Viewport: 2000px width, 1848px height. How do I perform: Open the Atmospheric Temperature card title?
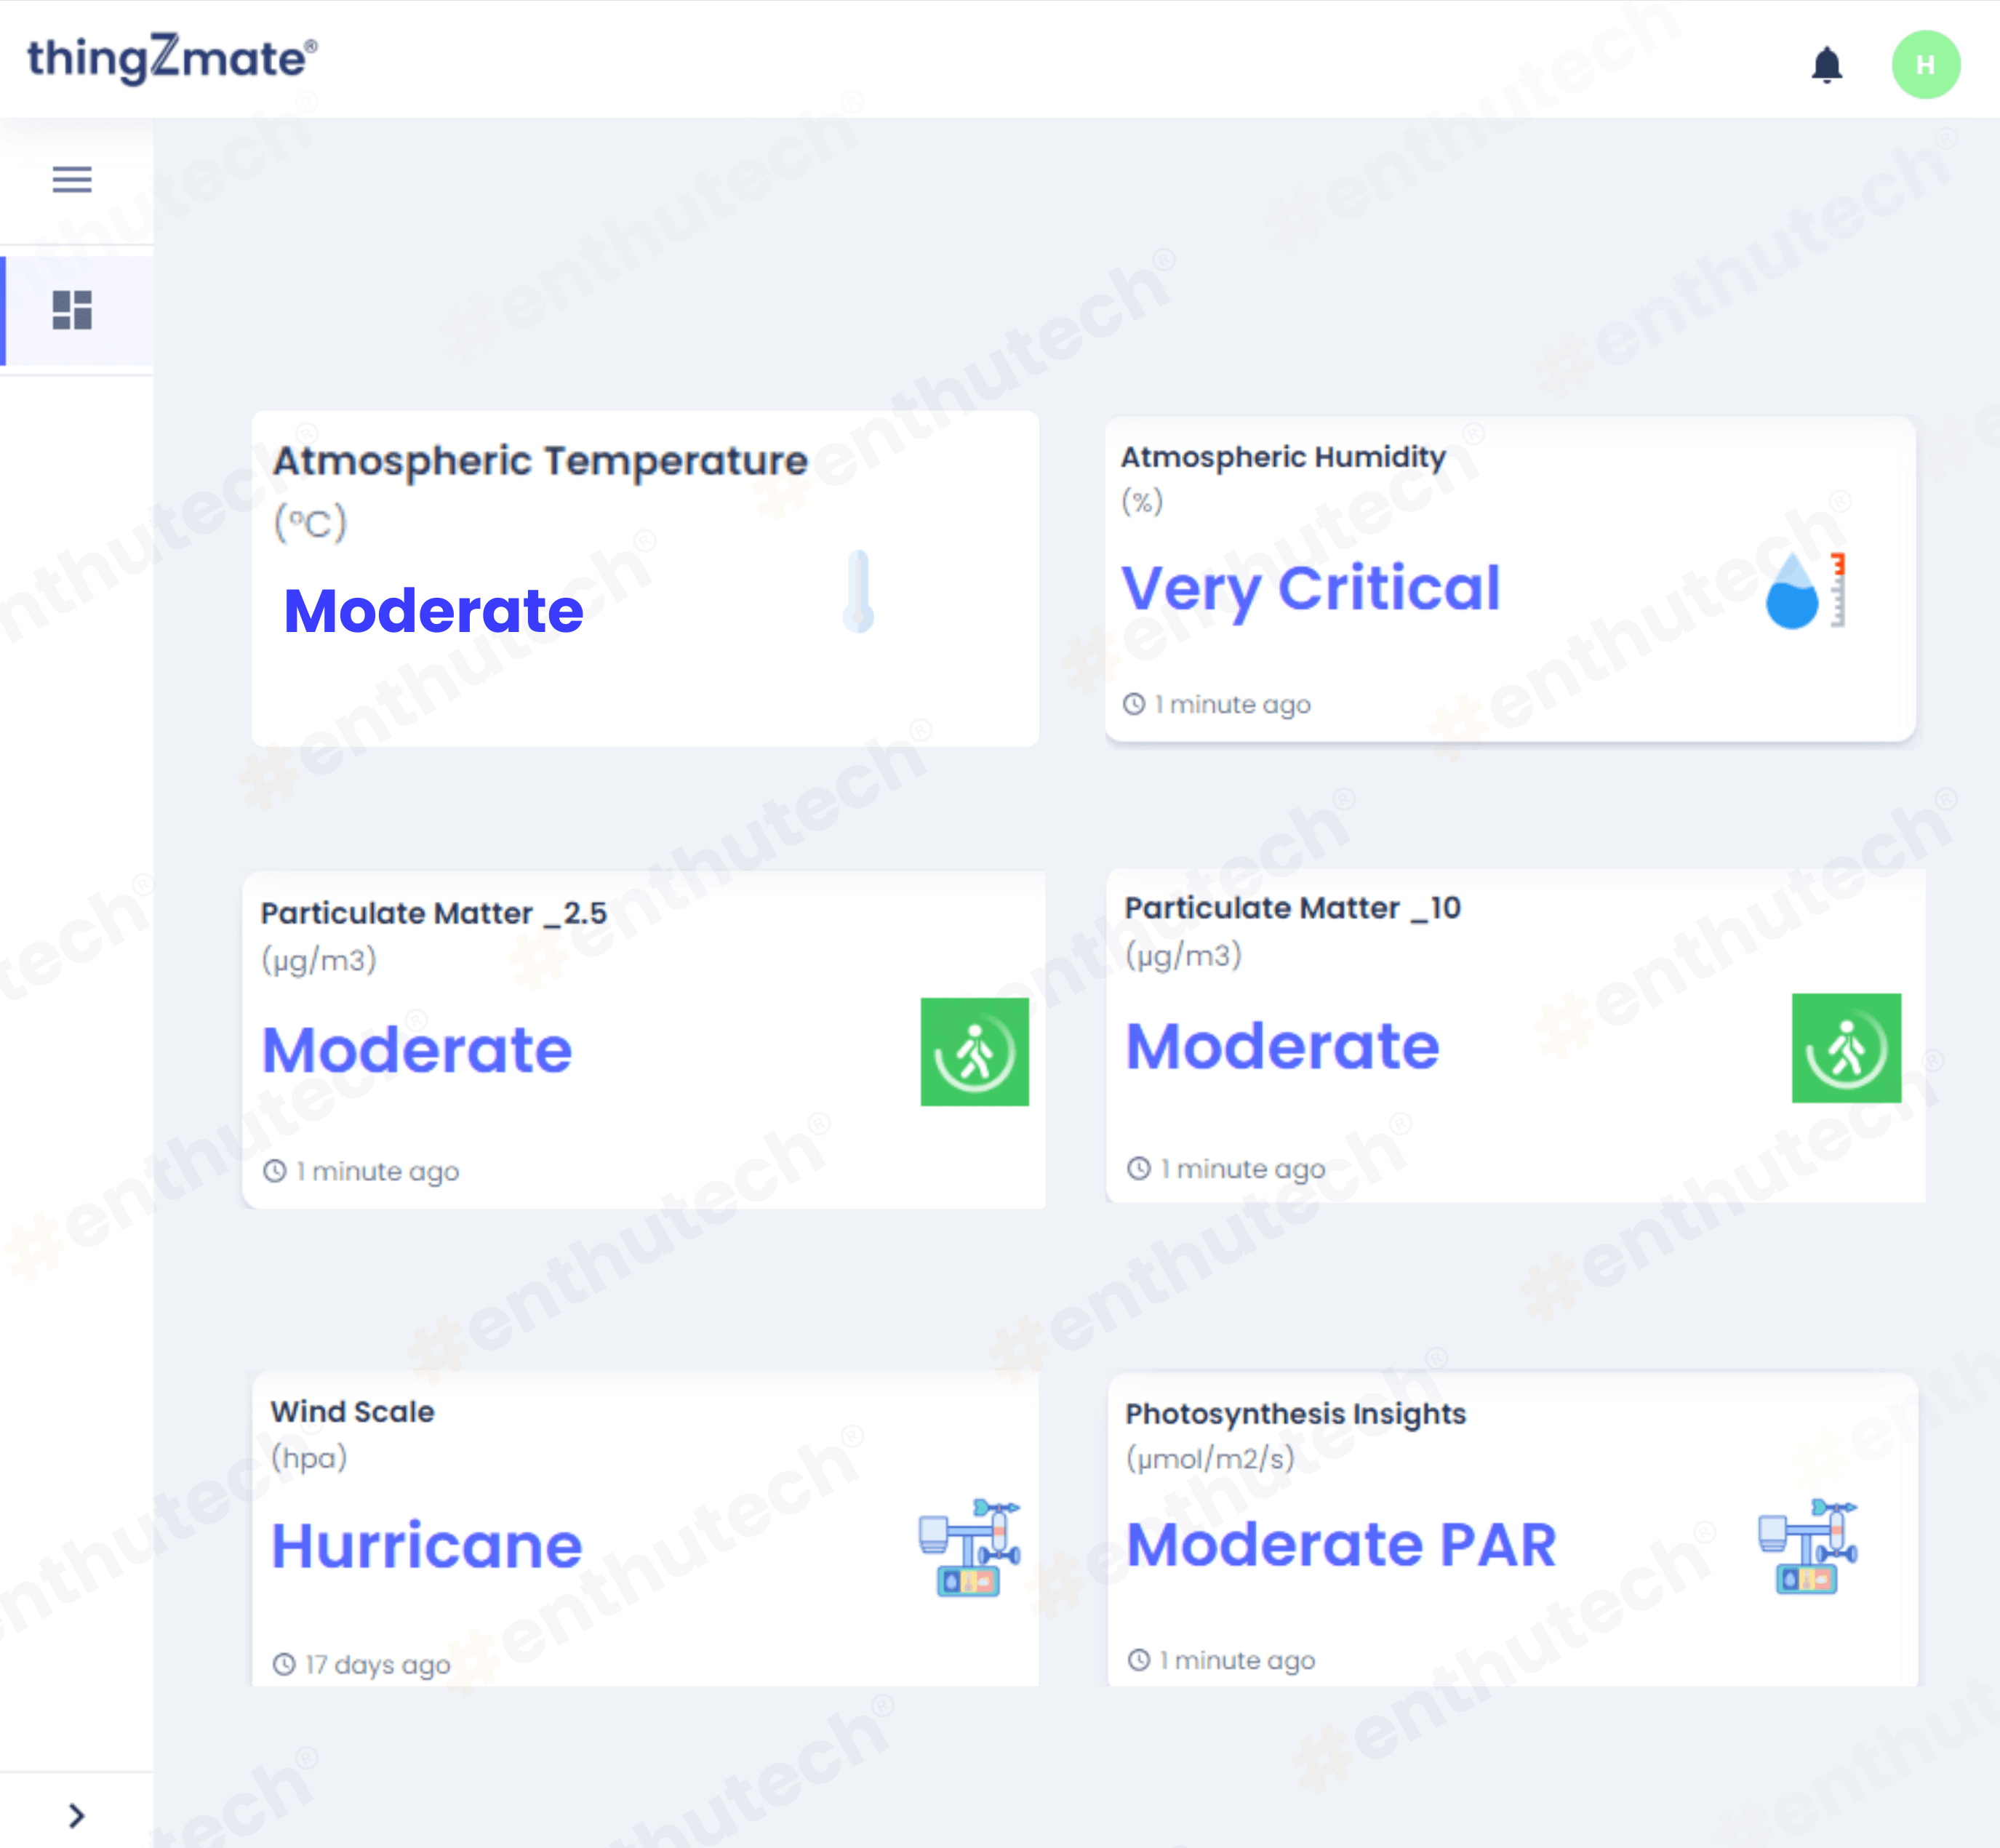[540, 461]
